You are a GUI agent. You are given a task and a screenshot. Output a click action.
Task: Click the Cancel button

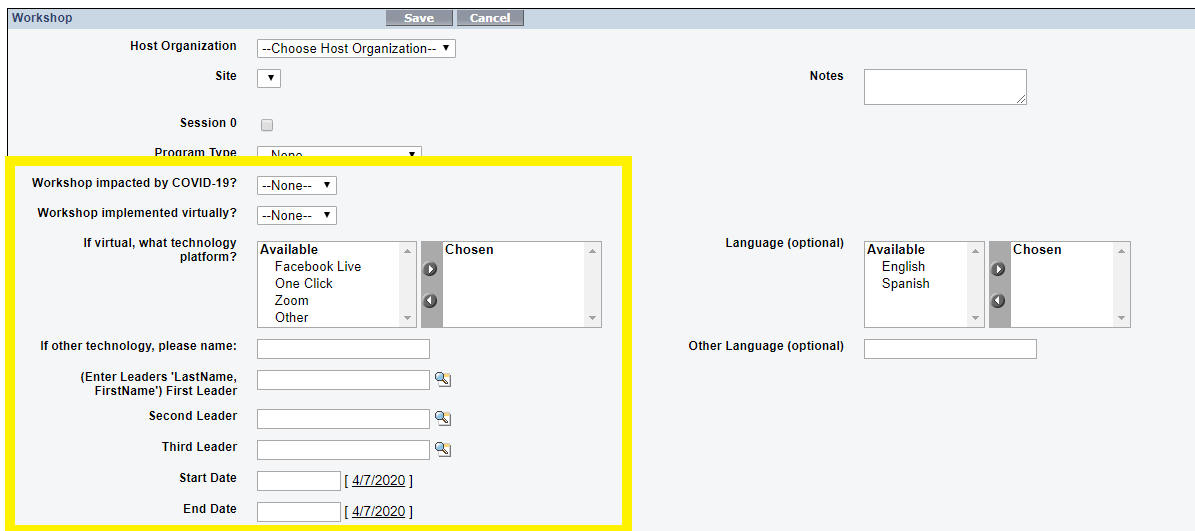click(x=490, y=18)
